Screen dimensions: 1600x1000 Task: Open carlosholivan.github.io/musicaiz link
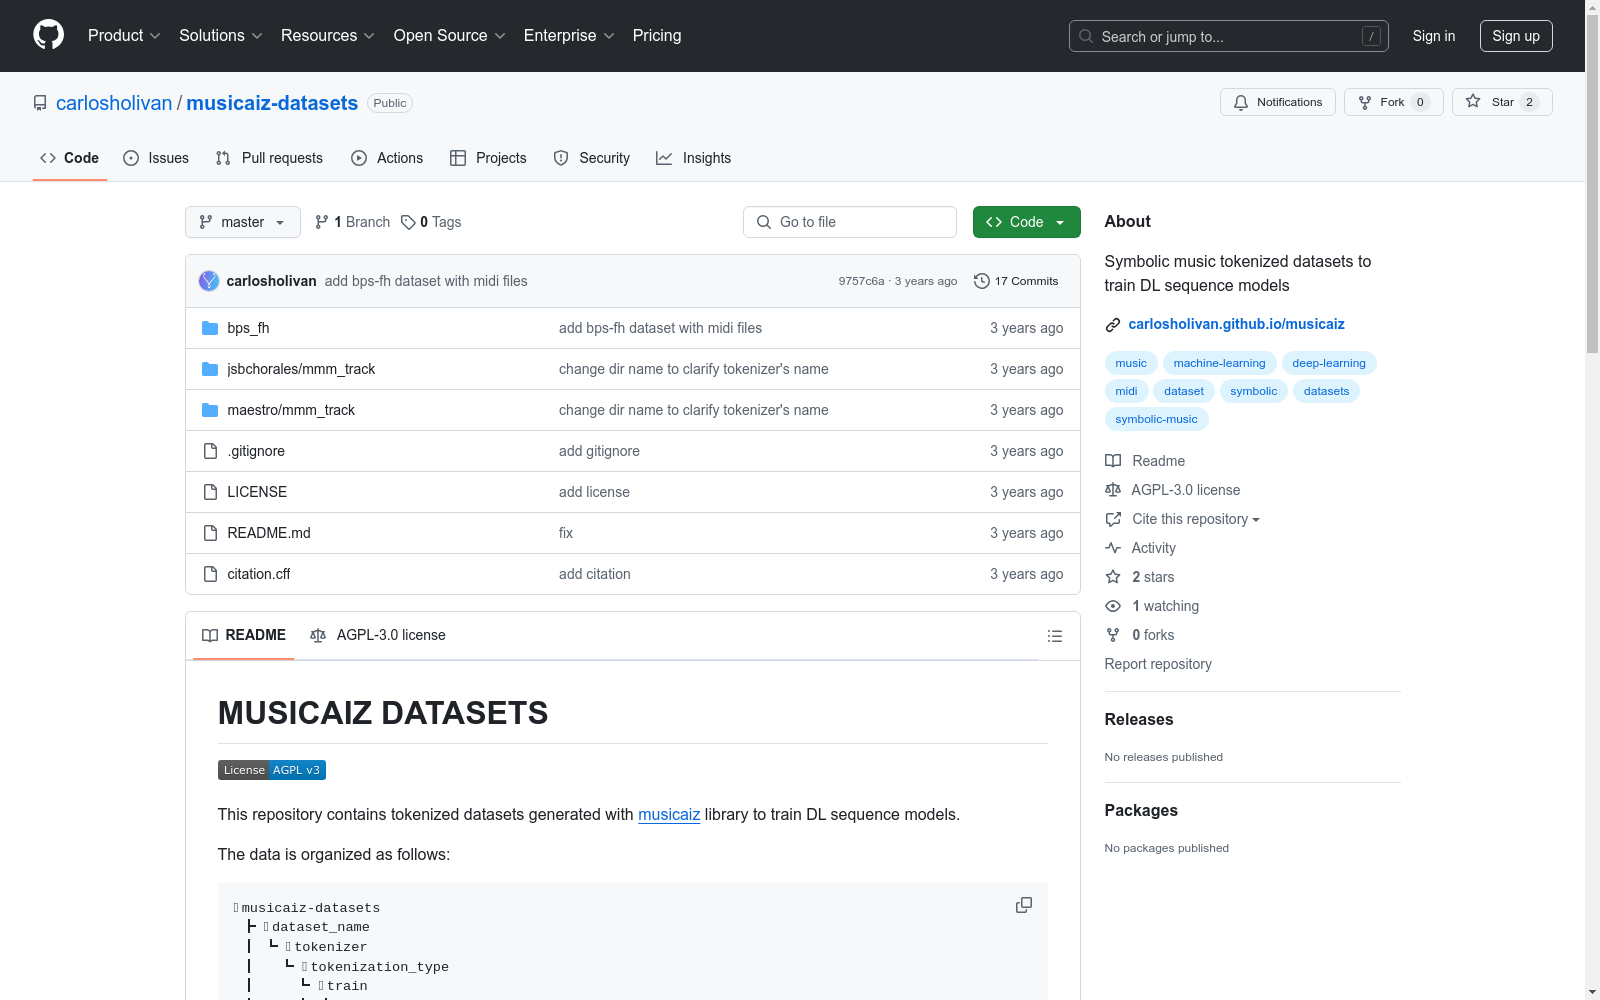[x=1236, y=324]
